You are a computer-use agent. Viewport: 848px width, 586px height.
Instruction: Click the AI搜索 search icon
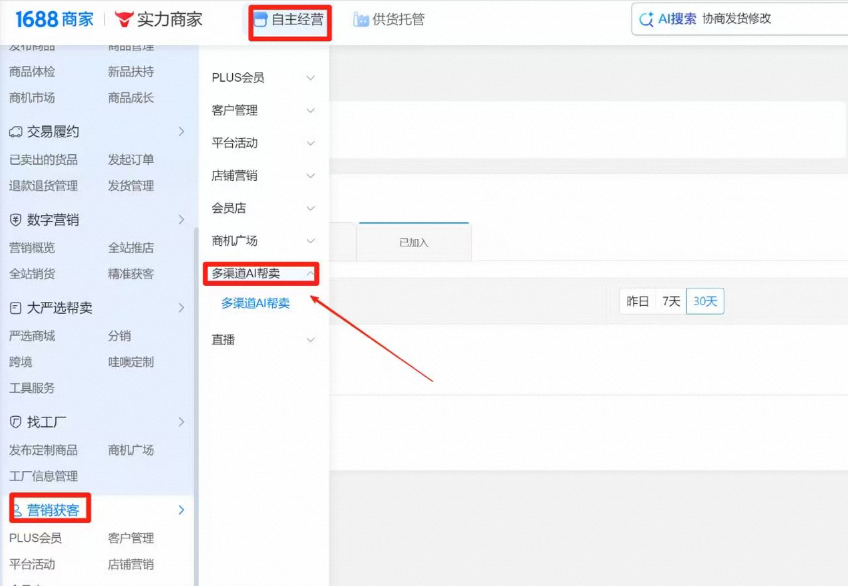coord(647,19)
